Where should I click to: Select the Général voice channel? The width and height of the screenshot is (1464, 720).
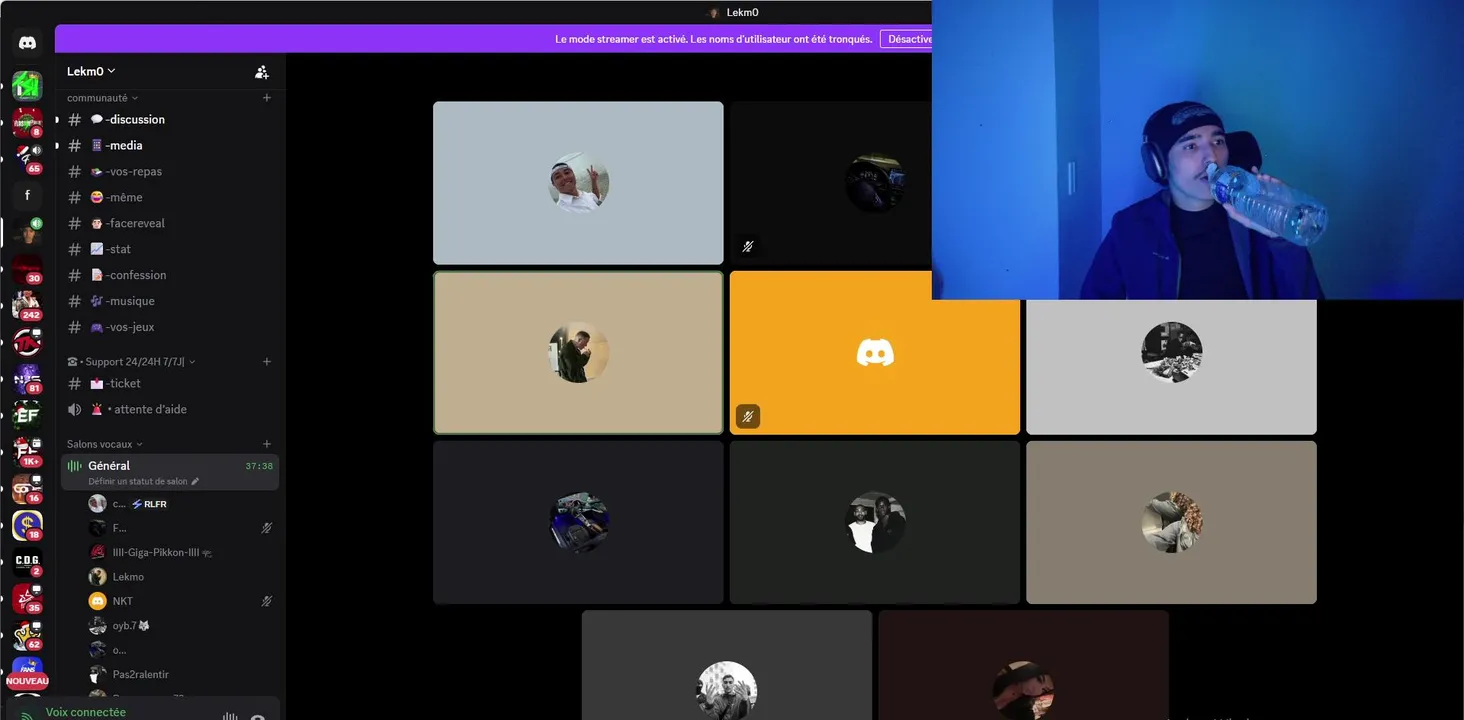pyautogui.click(x=170, y=472)
